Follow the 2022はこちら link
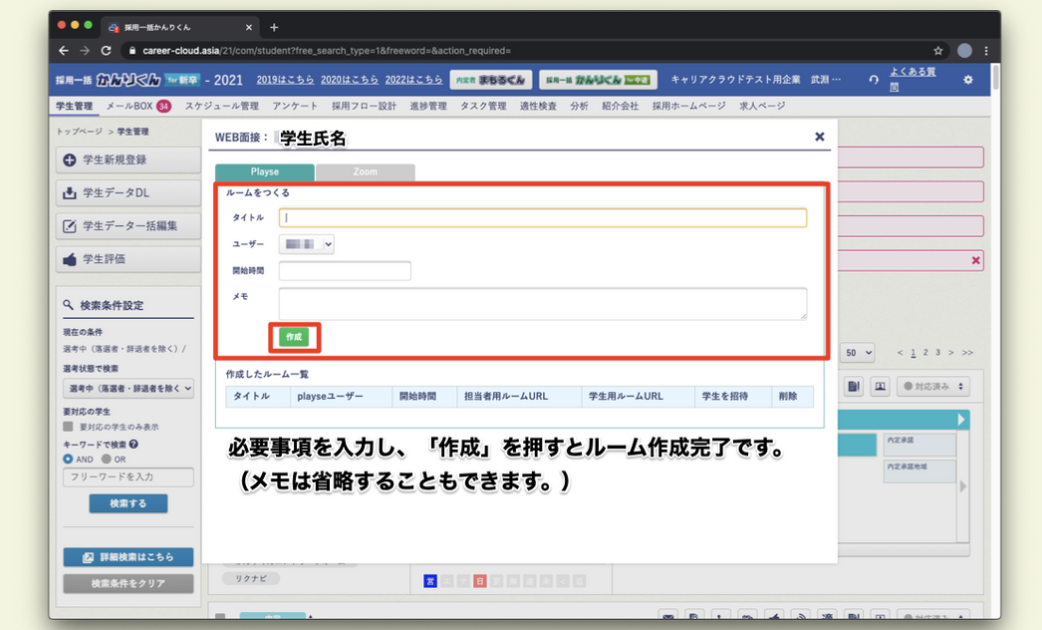The image size is (1042, 630). pyautogui.click(x=413, y=80)
